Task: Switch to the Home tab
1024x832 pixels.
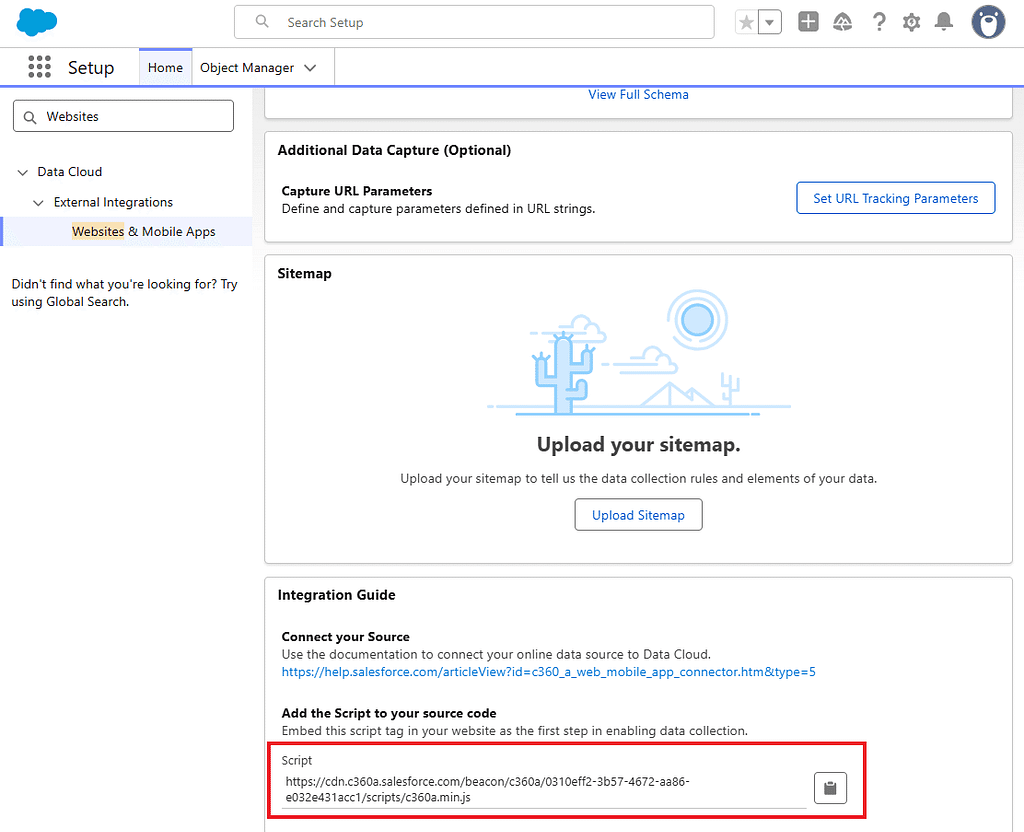Action: point(165,68)
